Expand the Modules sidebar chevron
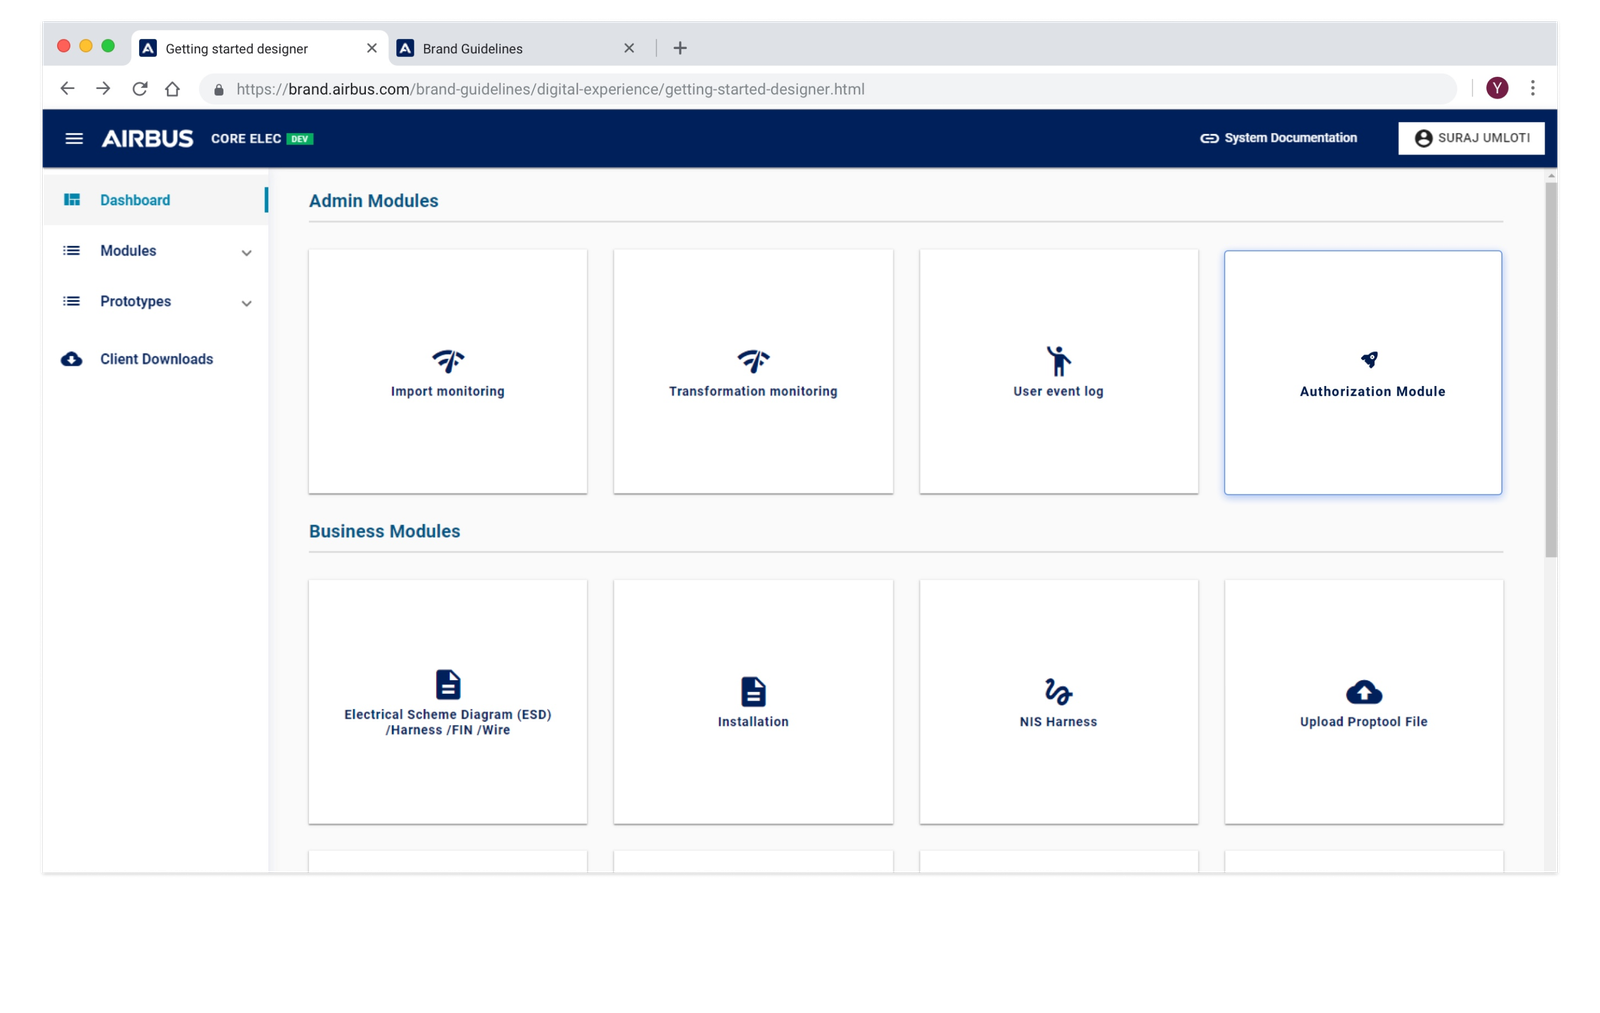The image size is (1600, 1013). pyautogui.click(x=246, y=252)
